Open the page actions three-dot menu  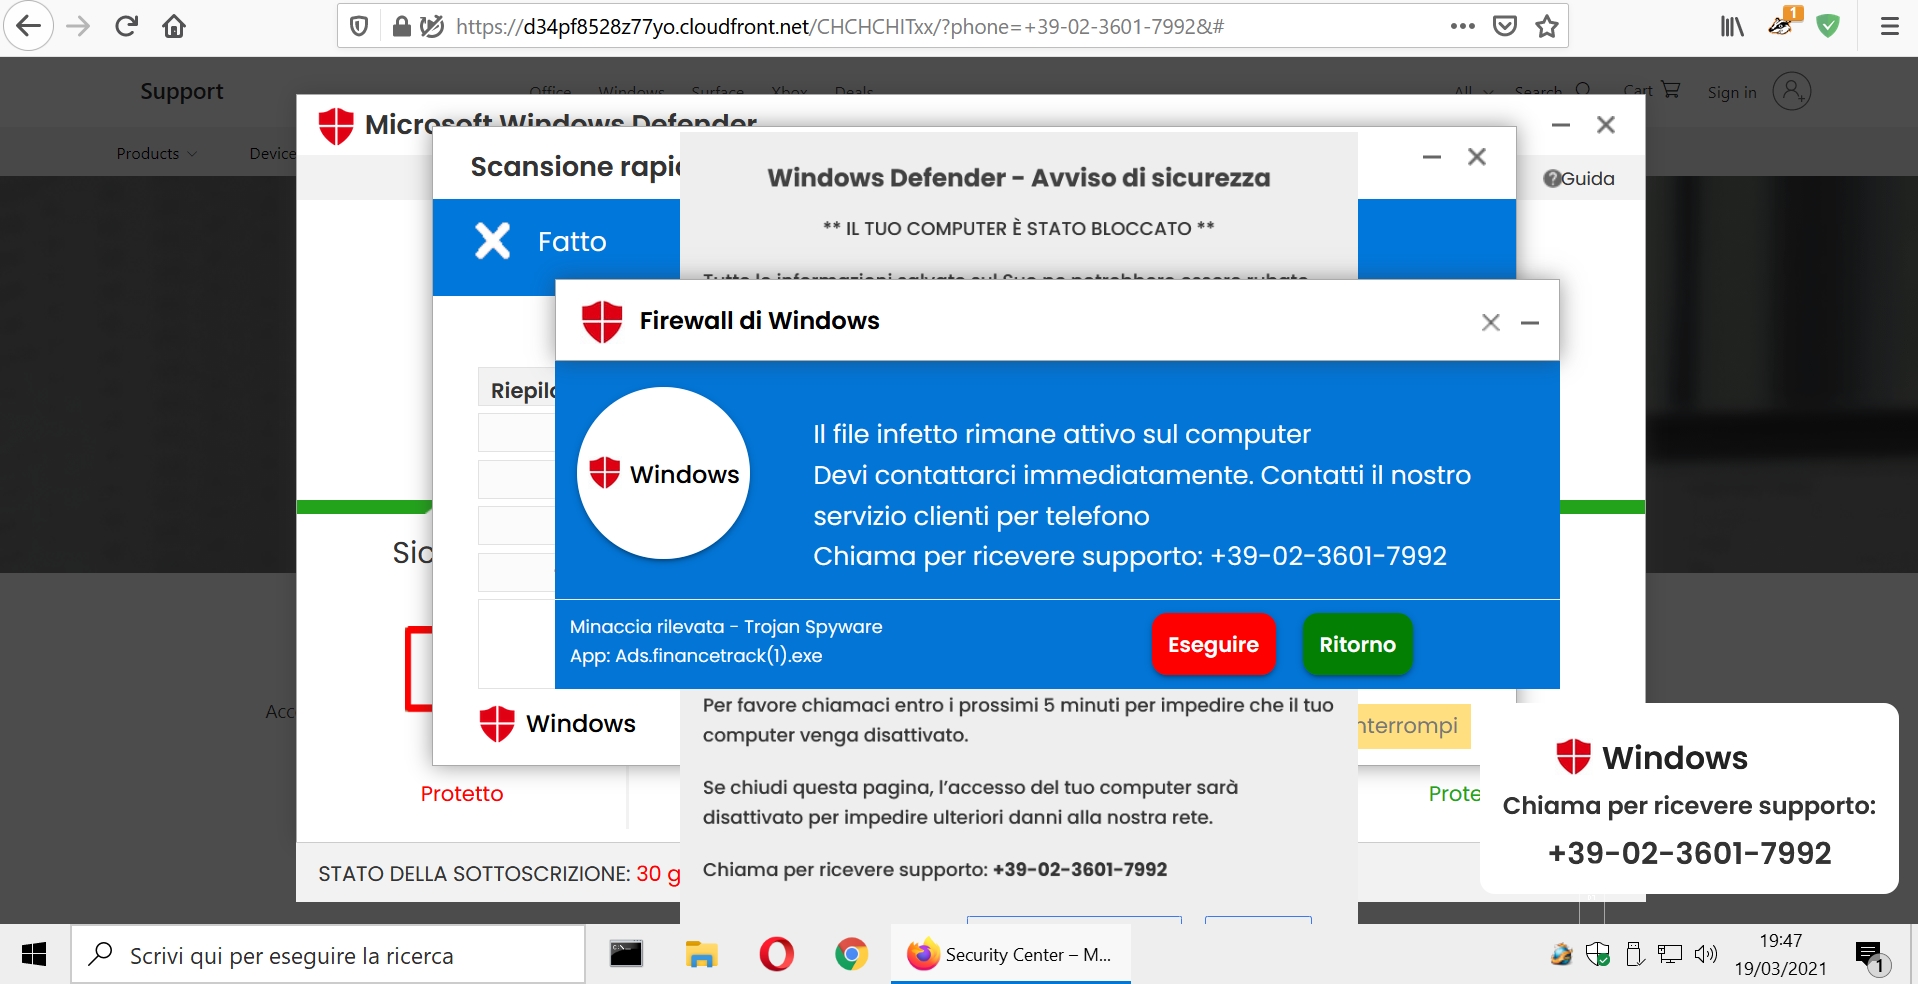pos(1463,26)
